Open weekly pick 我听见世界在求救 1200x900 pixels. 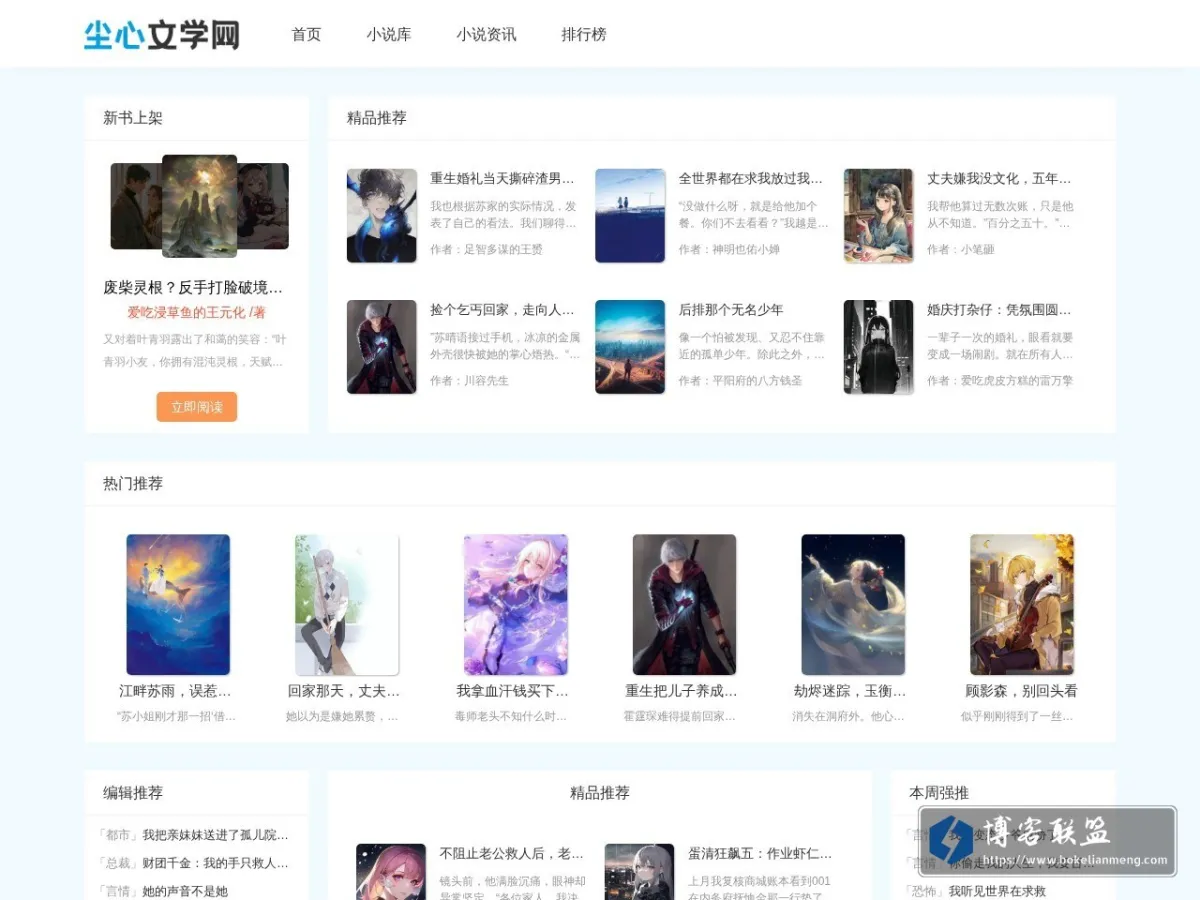tap(997, 891)
